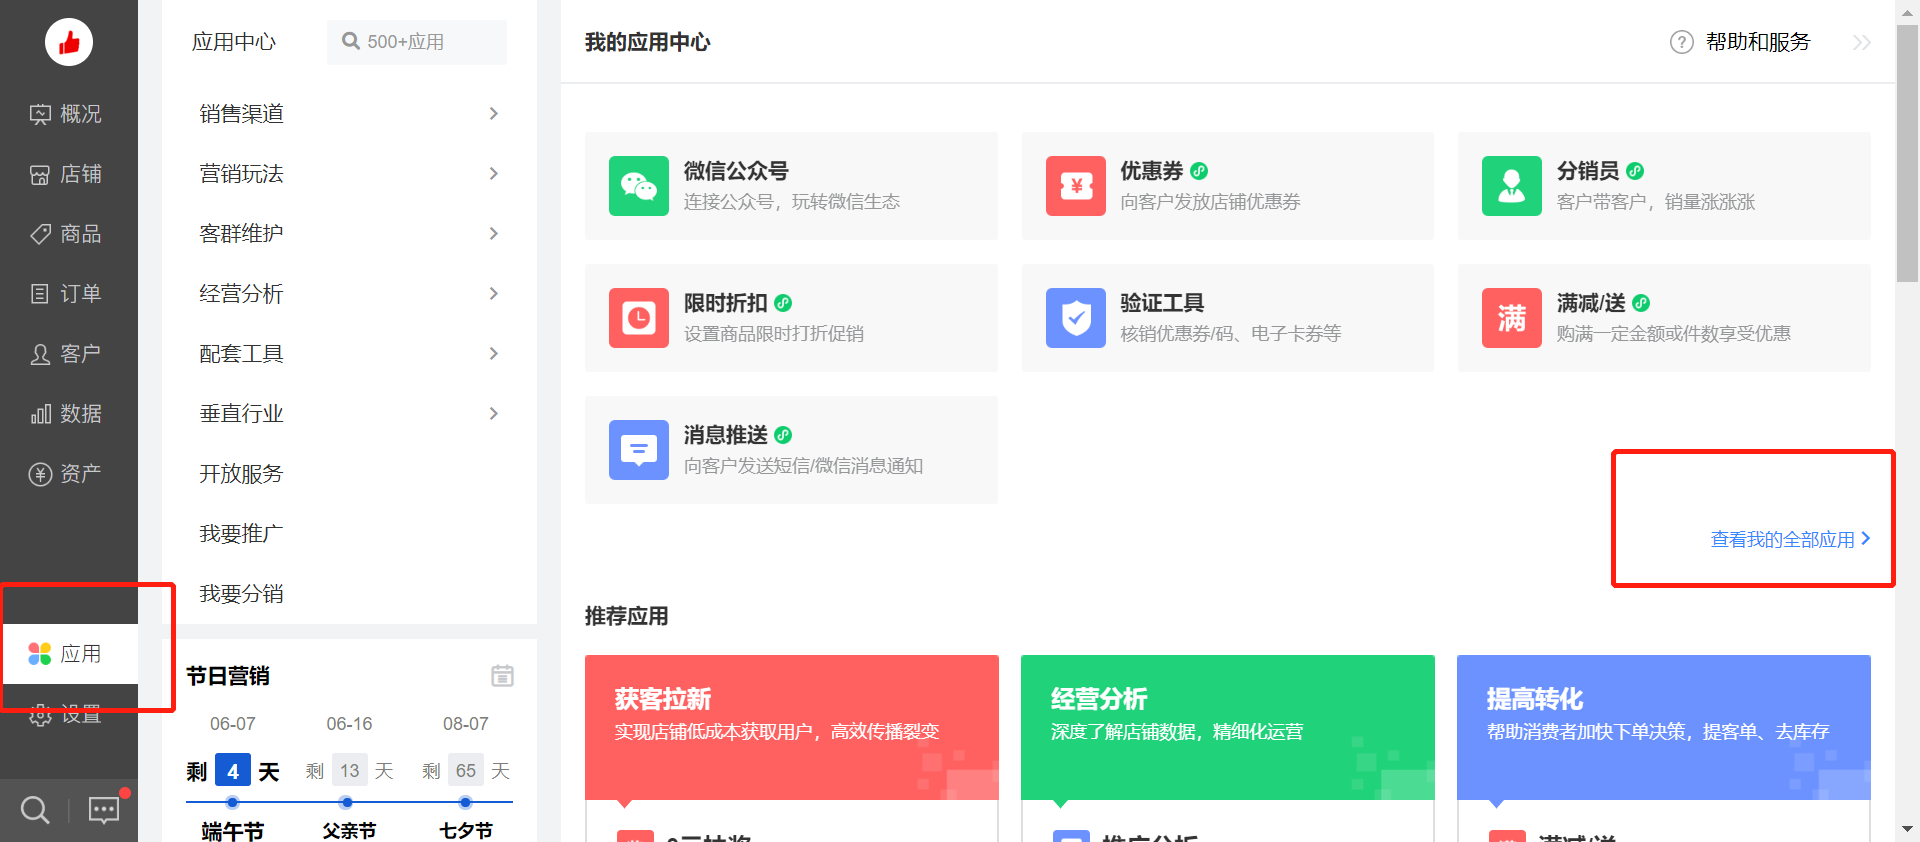The height and width of the screenshot is (842, 1920).
Task: Click the verification tool (验证工具) shield icon
Action: coord(1075,318)
